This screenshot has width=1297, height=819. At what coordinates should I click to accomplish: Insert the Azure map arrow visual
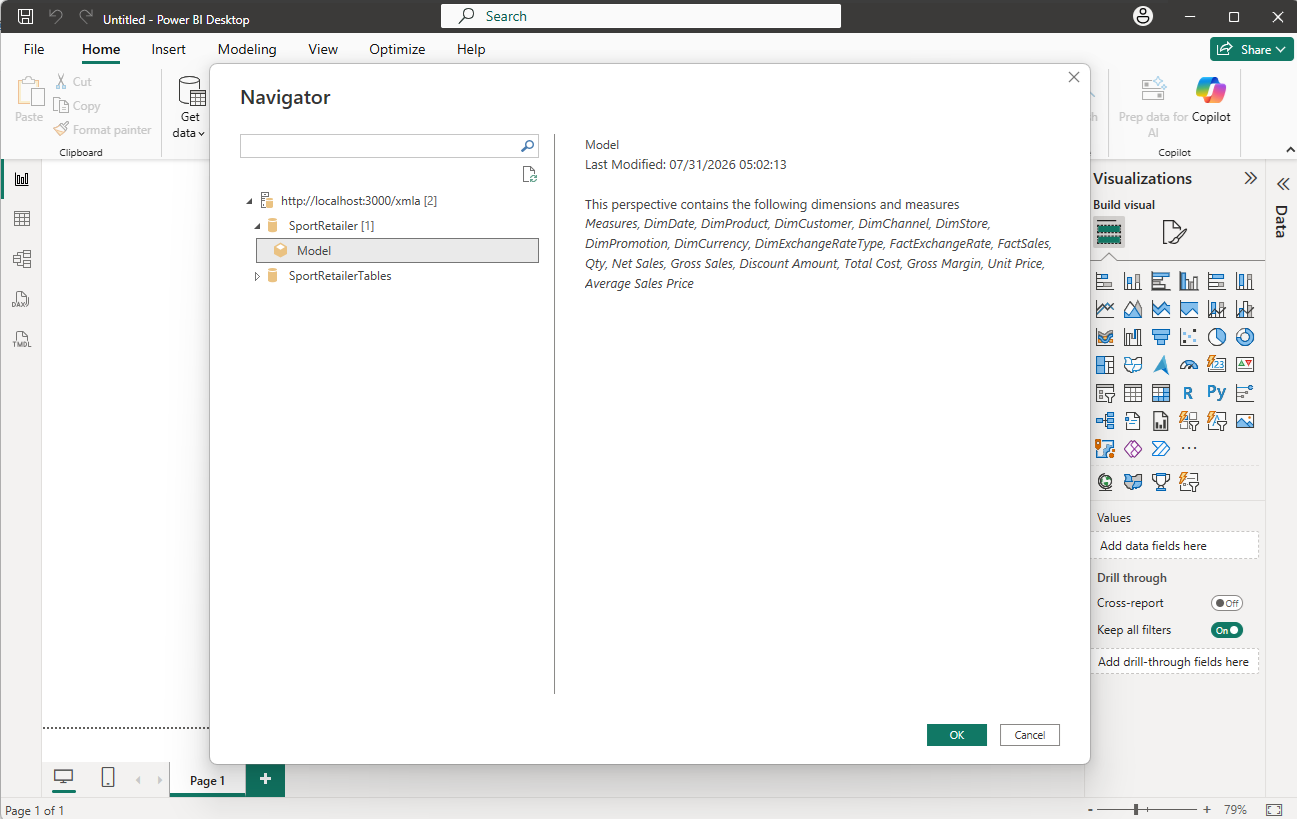pos(1161,365)
